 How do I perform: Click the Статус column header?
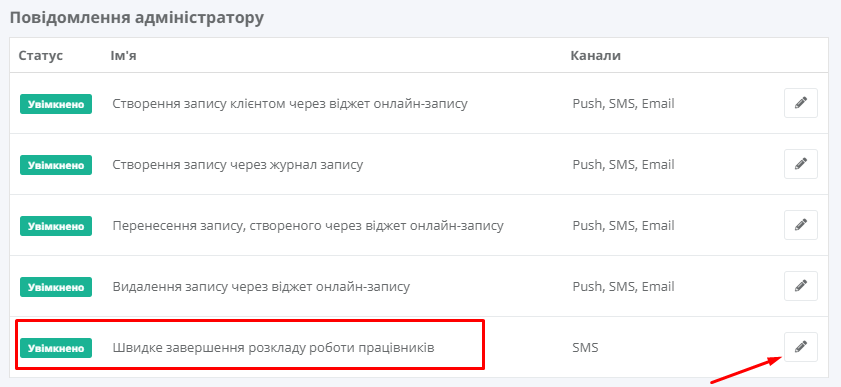[x=41, y=56]
